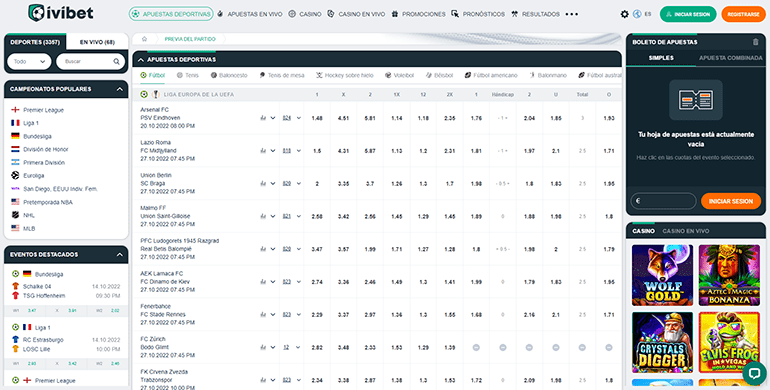Open the more menu three dots

click(572, 14)
